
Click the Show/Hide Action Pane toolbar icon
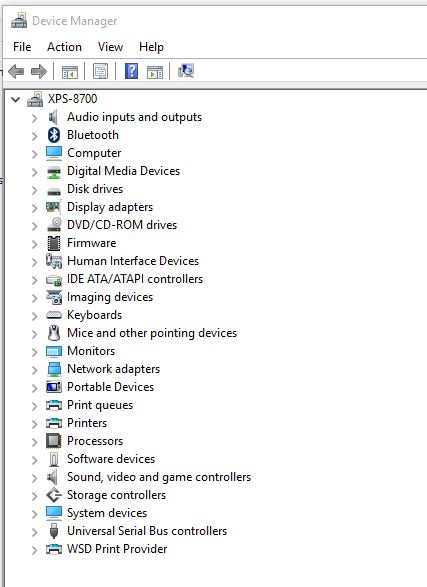point(155,71)
